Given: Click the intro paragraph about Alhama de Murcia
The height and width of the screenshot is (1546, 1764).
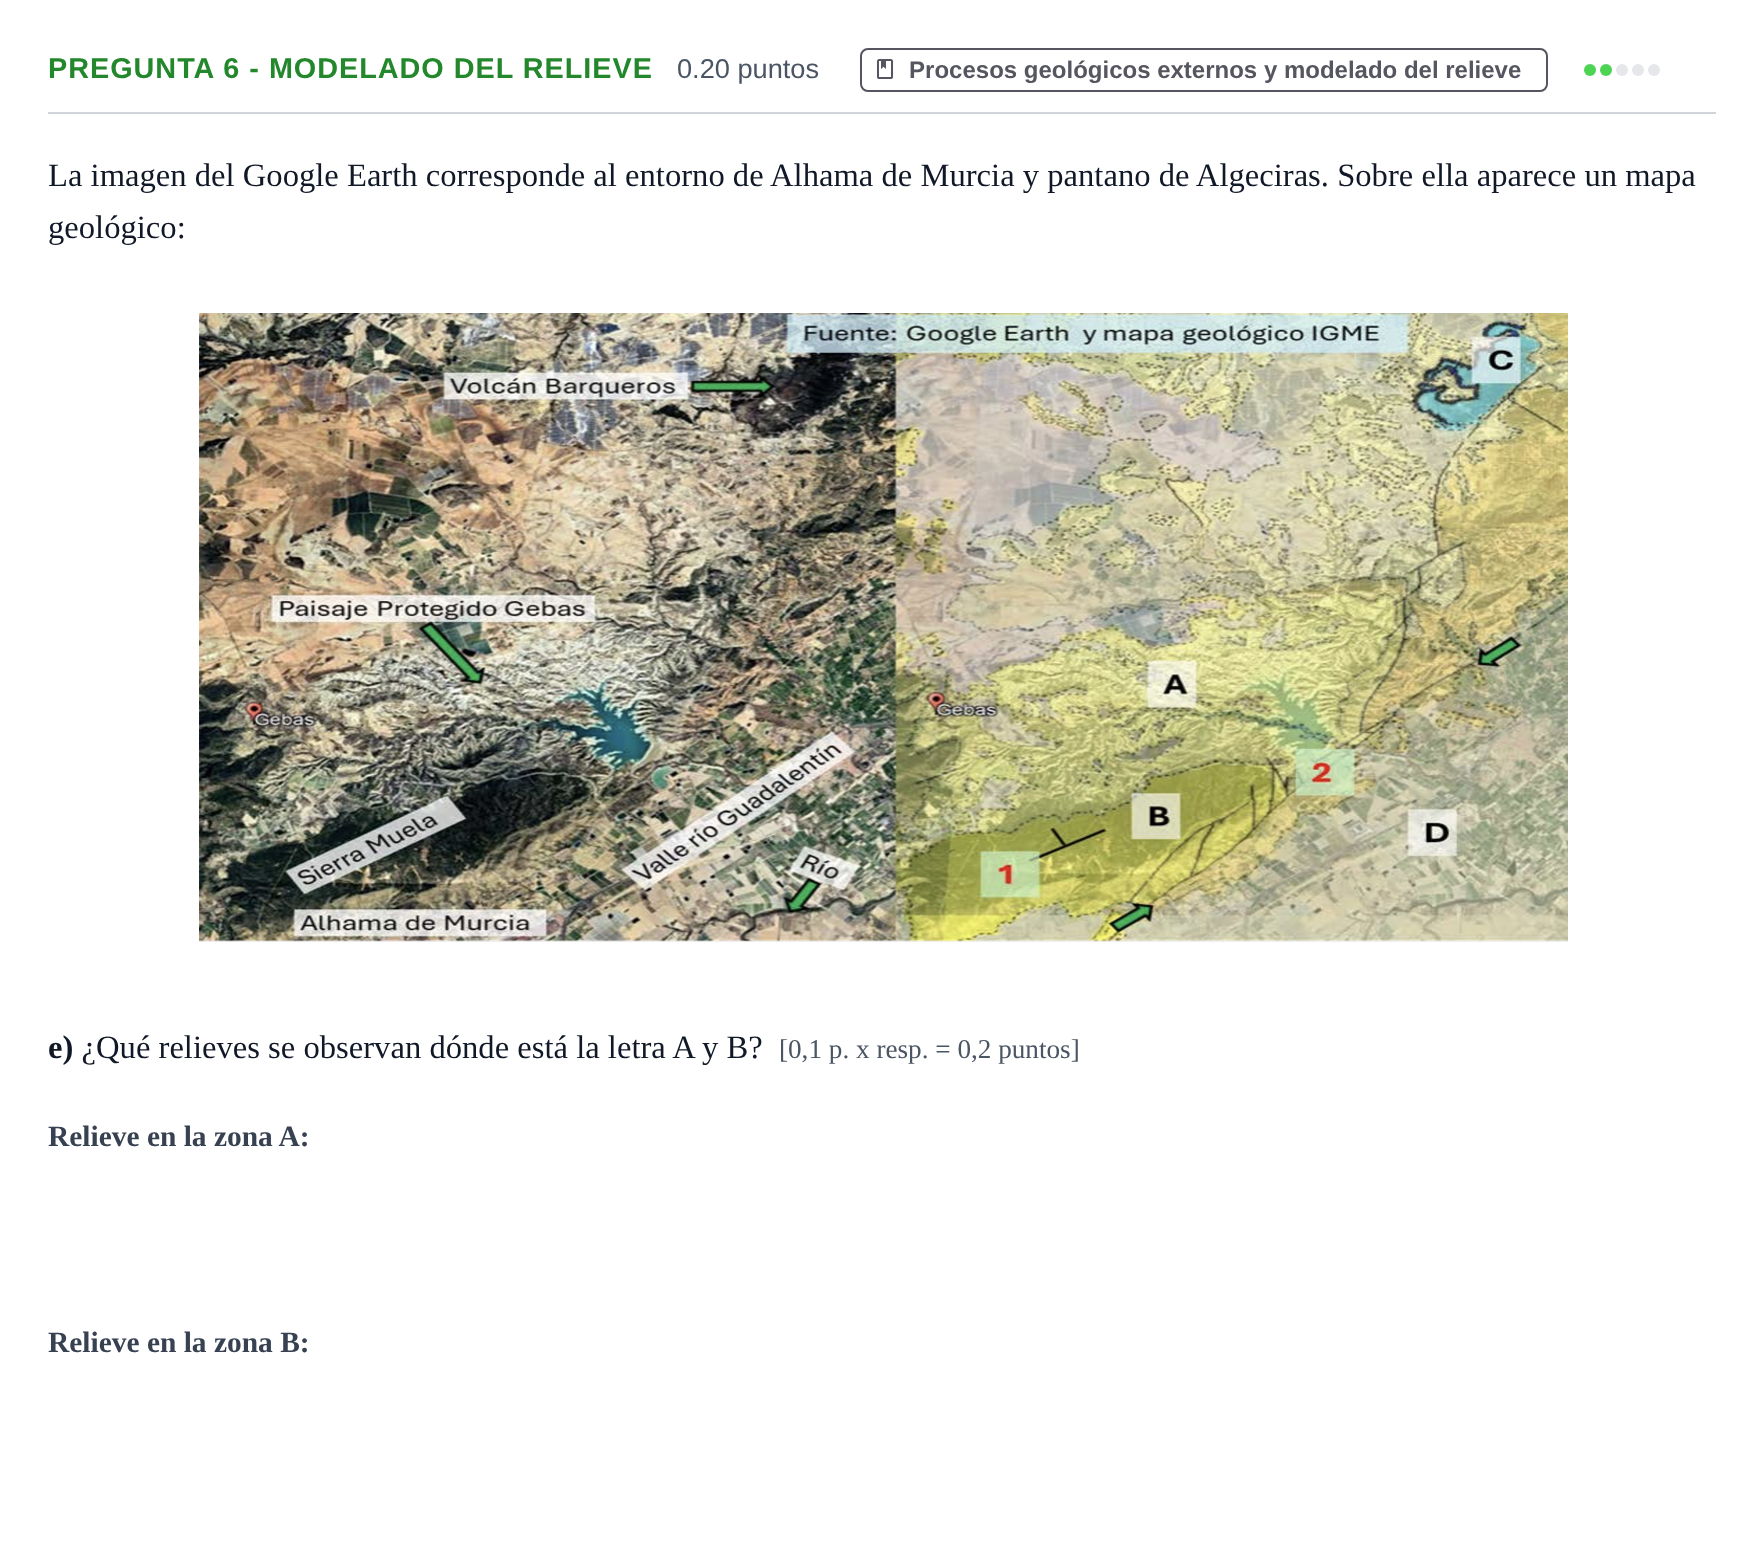Looking at the screenshot, I should point(872,202).
